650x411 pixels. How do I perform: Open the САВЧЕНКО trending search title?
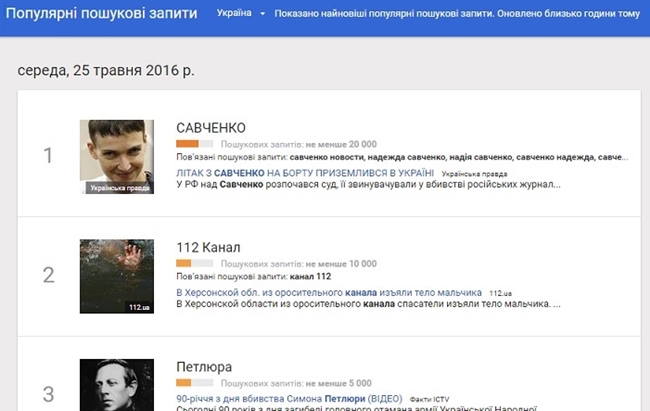click(x=211, y=128)
